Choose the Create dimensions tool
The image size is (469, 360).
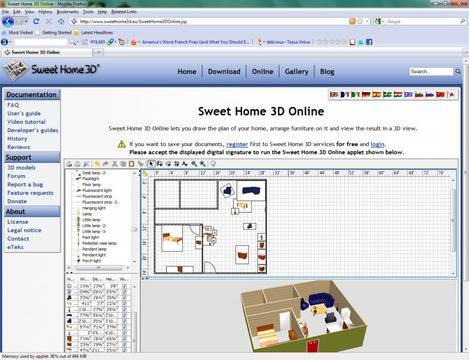coord(176,164)
